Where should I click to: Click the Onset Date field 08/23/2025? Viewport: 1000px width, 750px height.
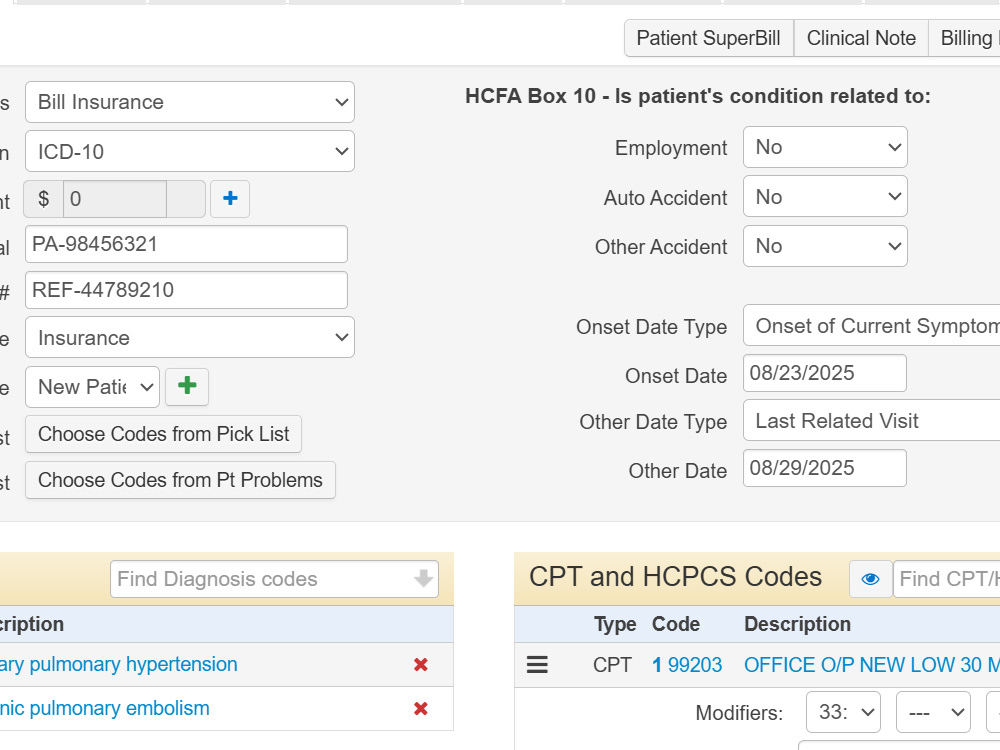point(825,373)
